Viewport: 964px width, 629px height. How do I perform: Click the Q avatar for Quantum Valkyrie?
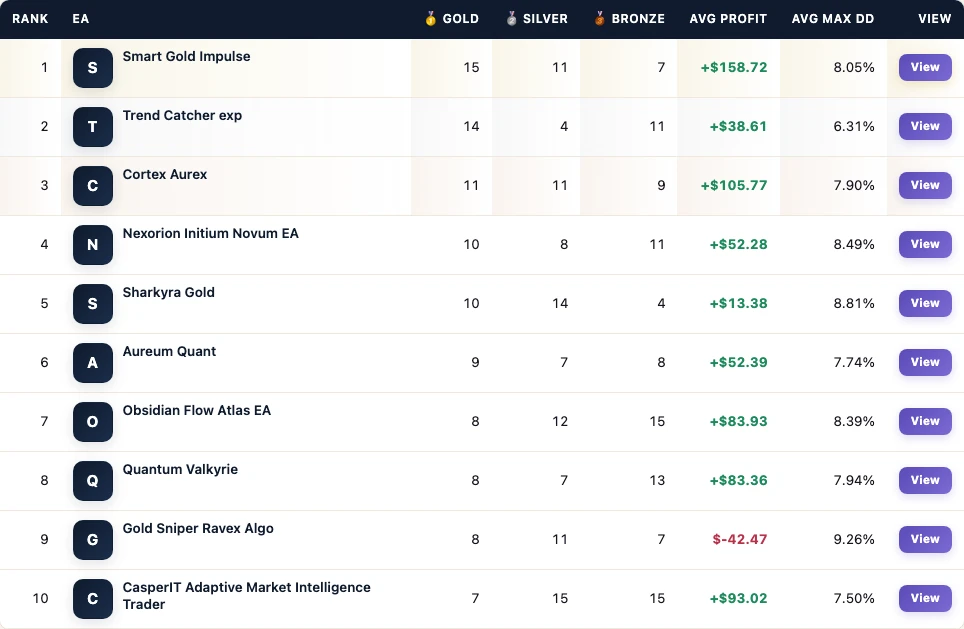(93, 481)
